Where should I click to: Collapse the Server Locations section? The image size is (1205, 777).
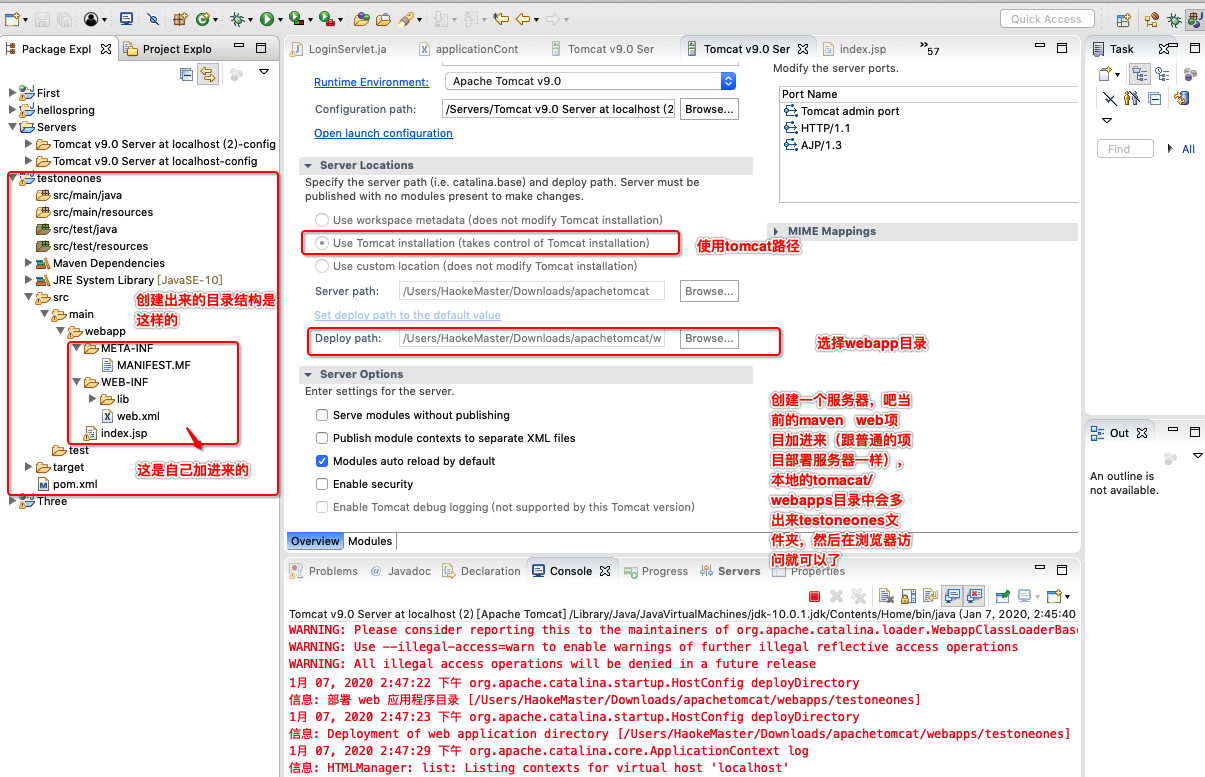310,165
